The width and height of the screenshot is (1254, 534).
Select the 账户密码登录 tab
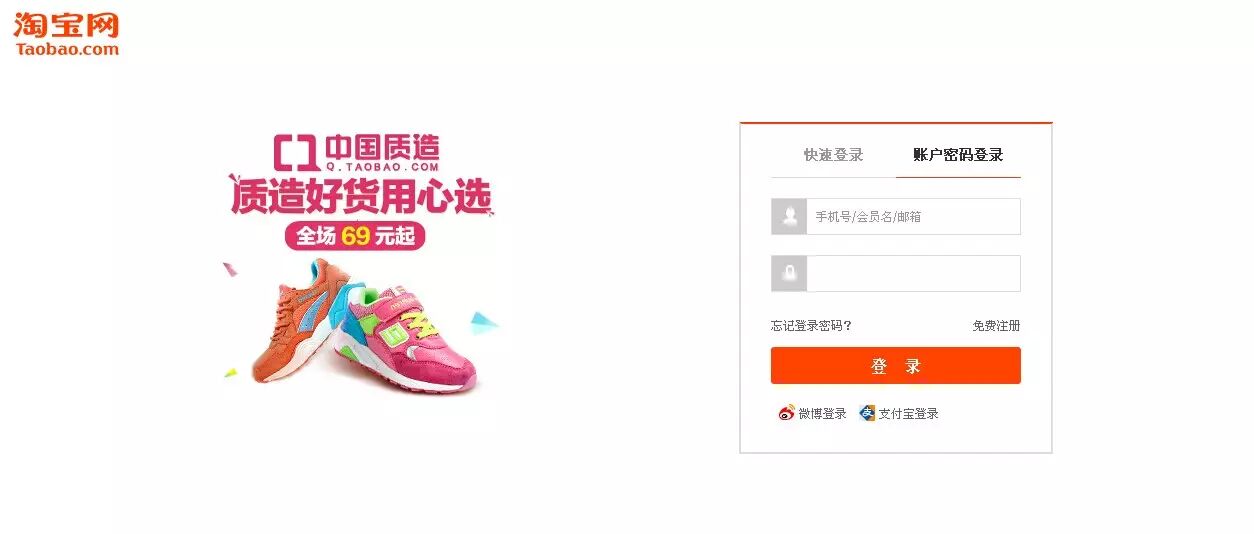point(958,155)
